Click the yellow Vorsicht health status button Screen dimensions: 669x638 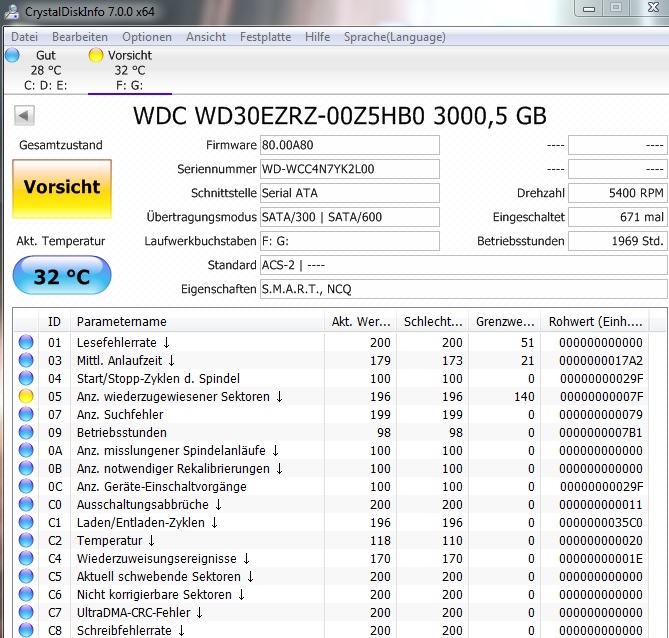click(62, 189)
